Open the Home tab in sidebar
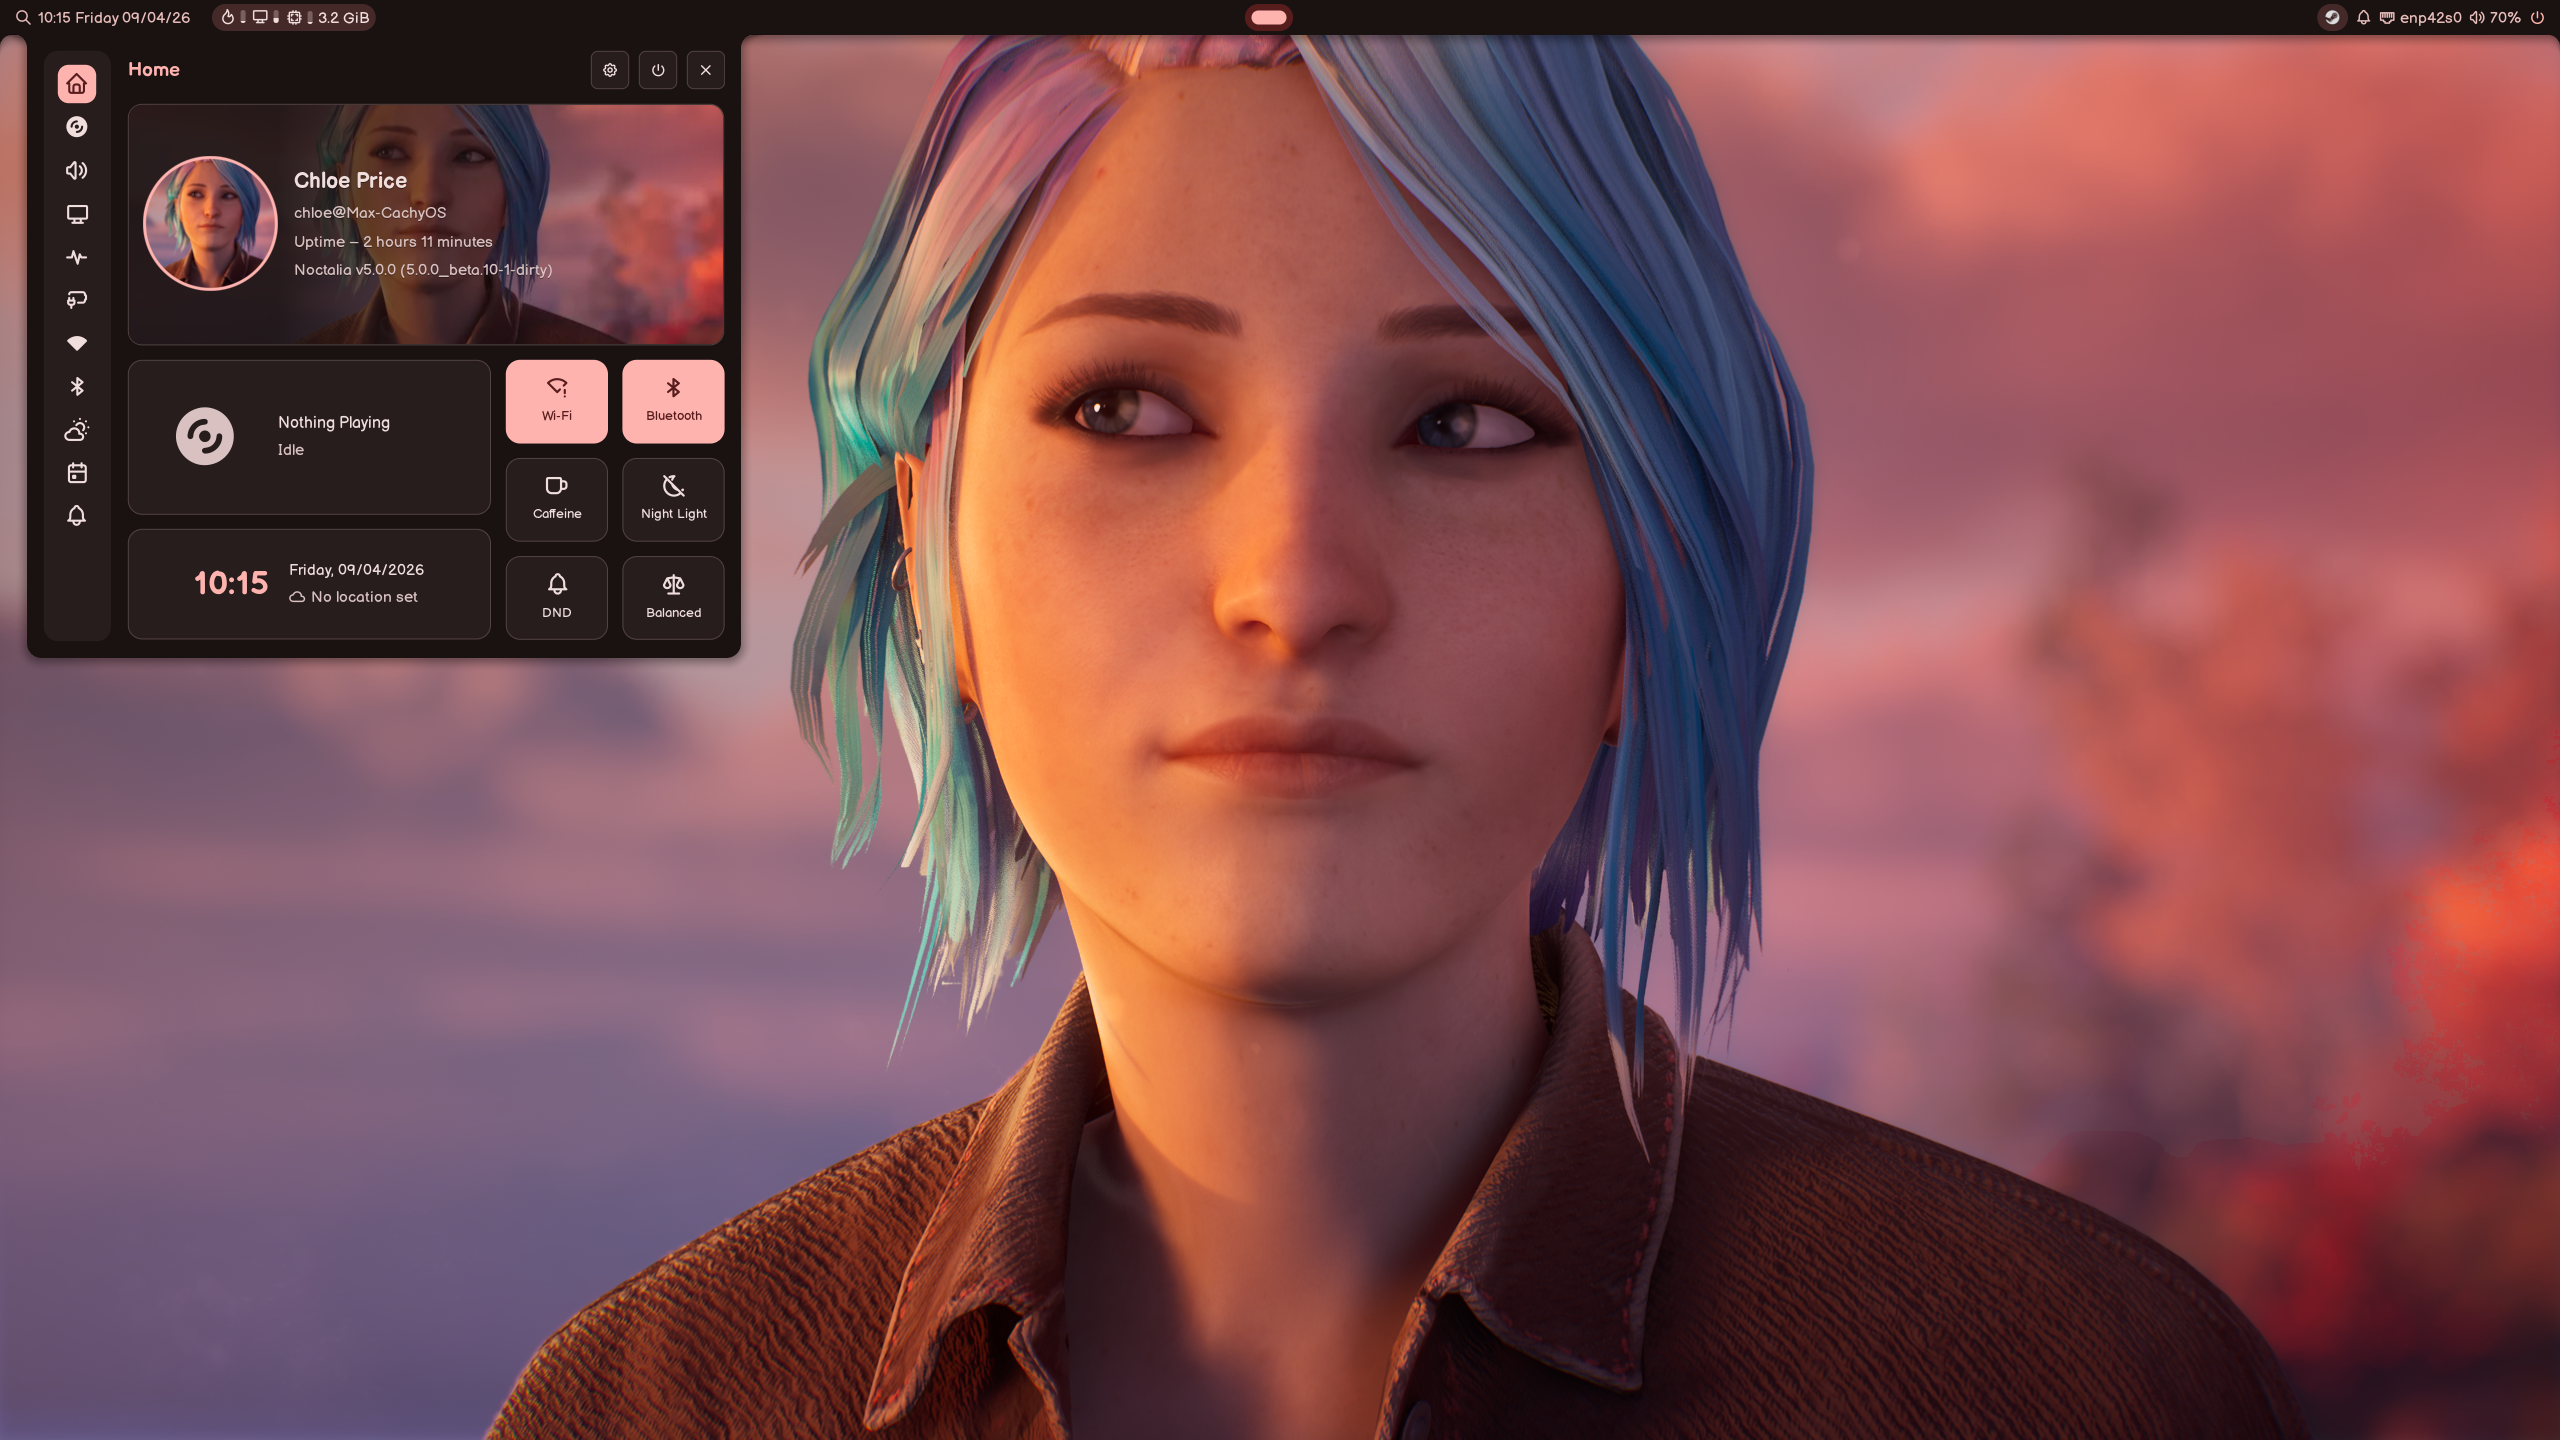The image size is (2560, 1440). pyautogui.click(x=77, y=84)
